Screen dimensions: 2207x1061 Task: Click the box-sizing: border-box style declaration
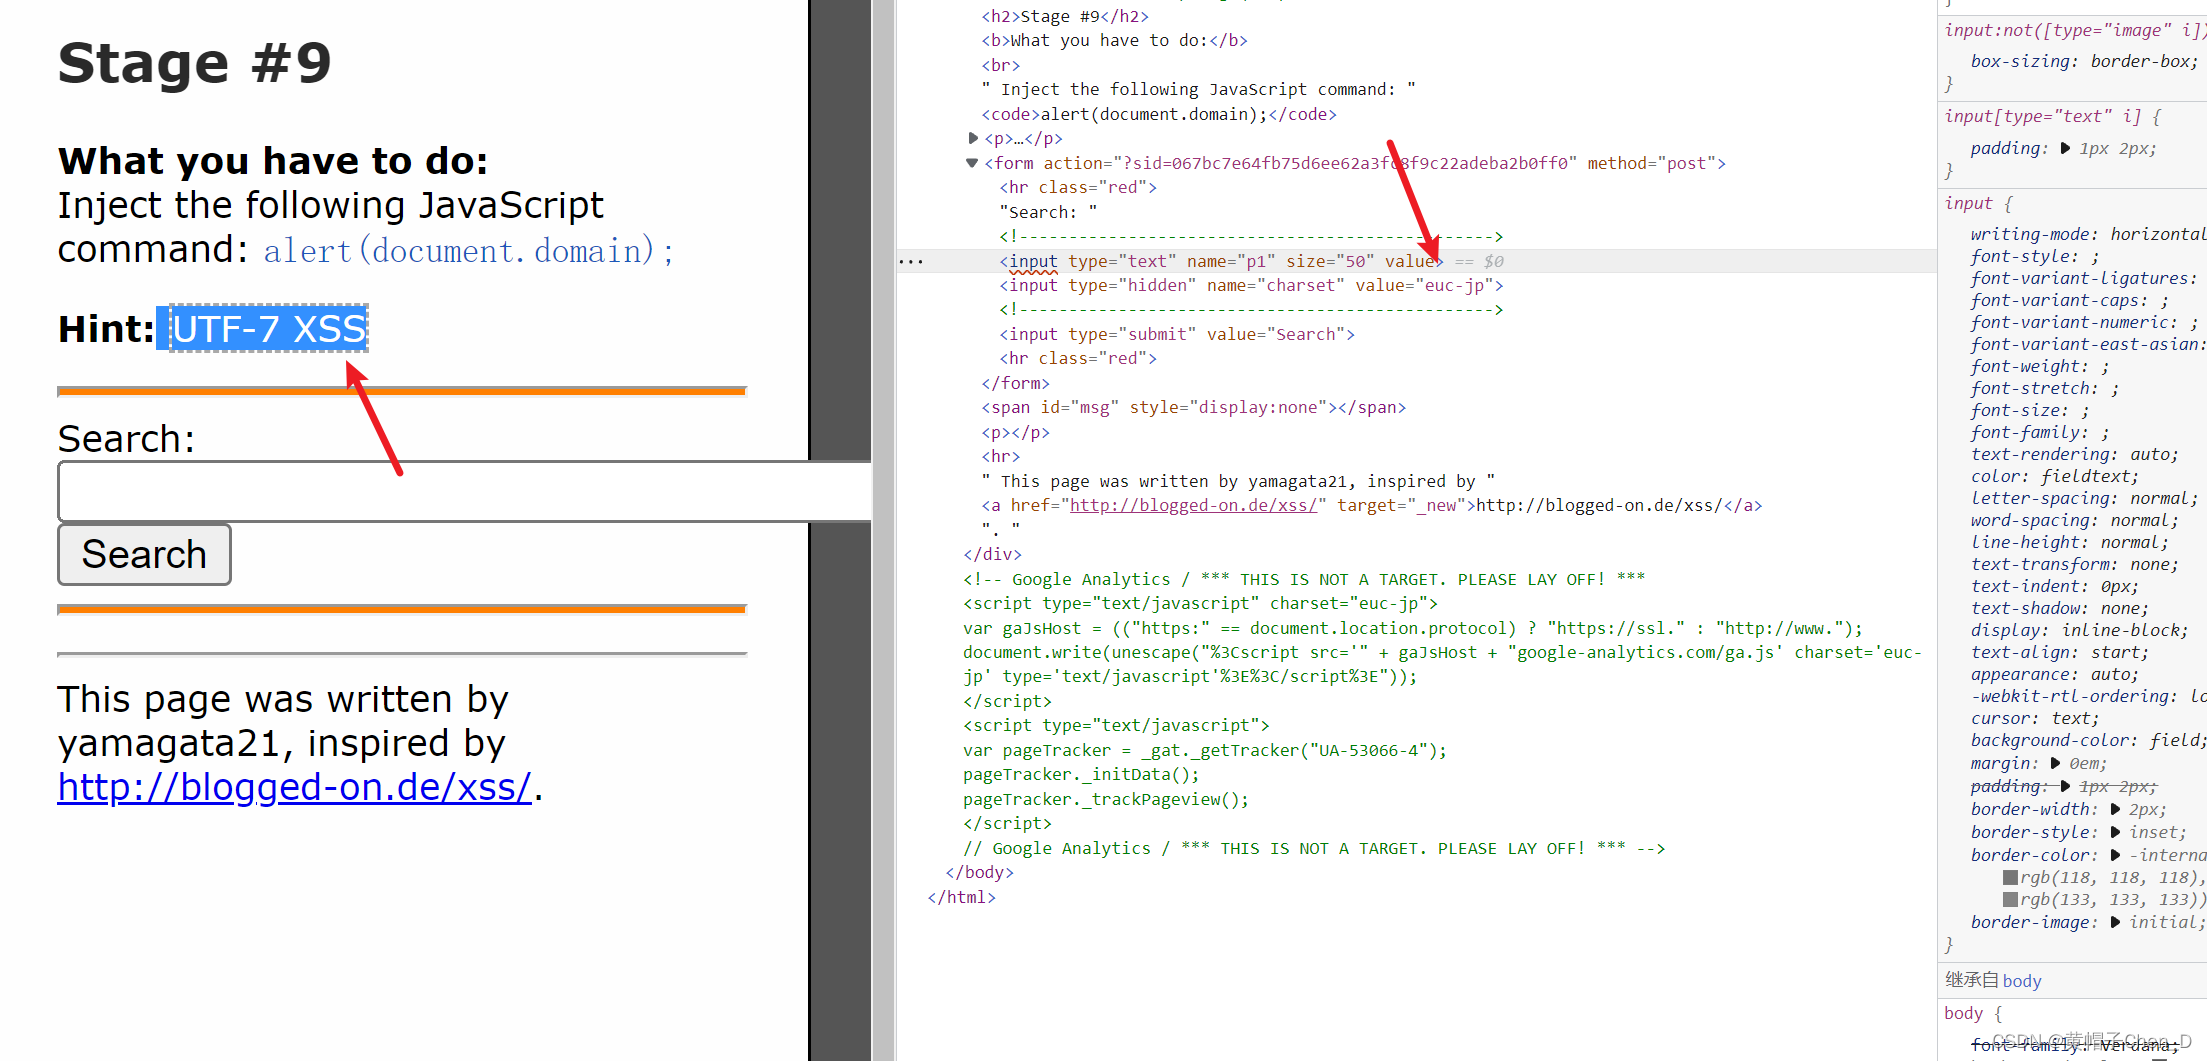[x=2084, y=62]
